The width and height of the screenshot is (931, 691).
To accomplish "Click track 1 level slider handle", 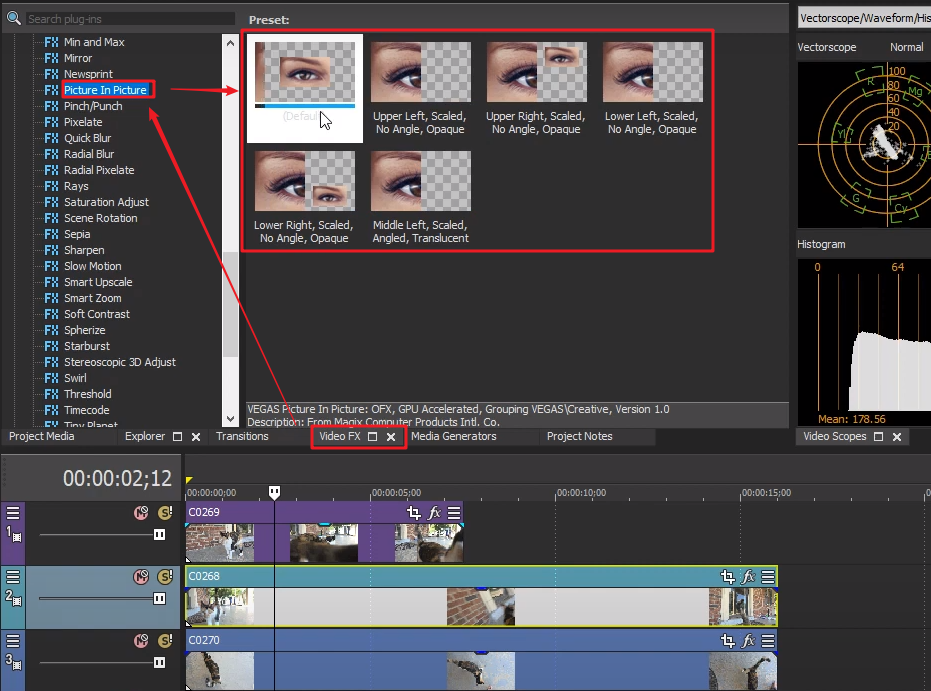I will (x=160, y=535).
